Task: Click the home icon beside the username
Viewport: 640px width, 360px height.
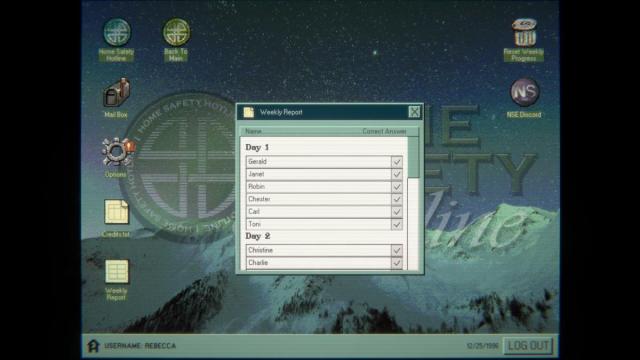Action: coord(93,346)
